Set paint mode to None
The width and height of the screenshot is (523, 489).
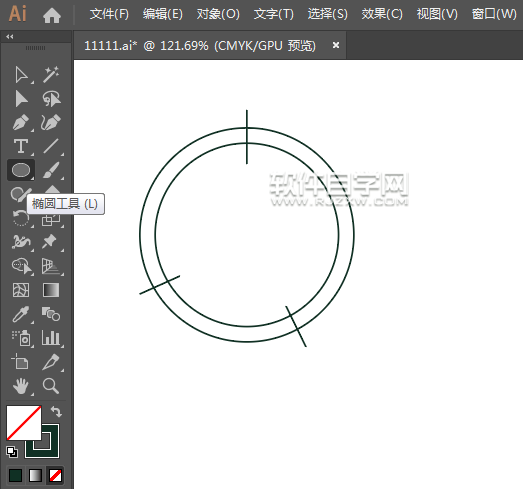pyautogui.click(x=55, y=475)
